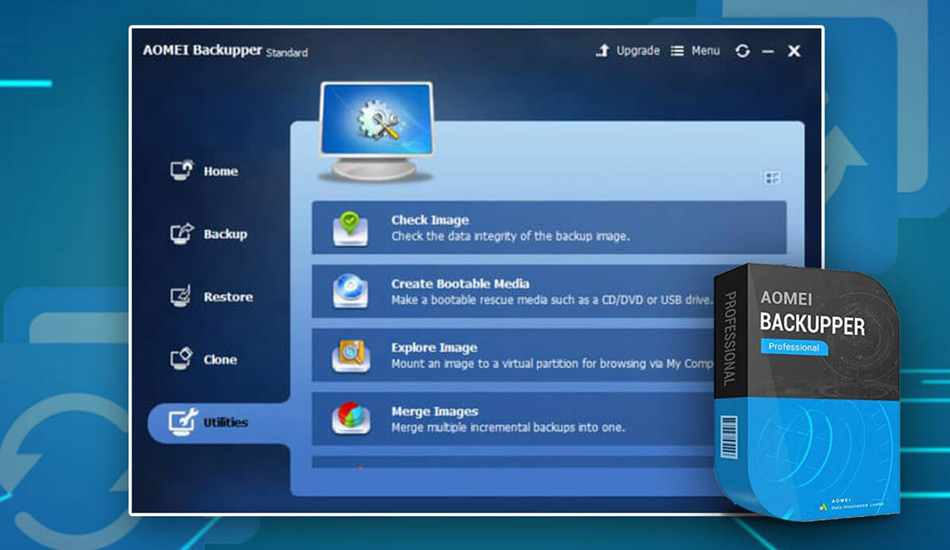Screen dimensions: 950x550
Task: Click the Upgrade arrow icon
Action: 602,51
